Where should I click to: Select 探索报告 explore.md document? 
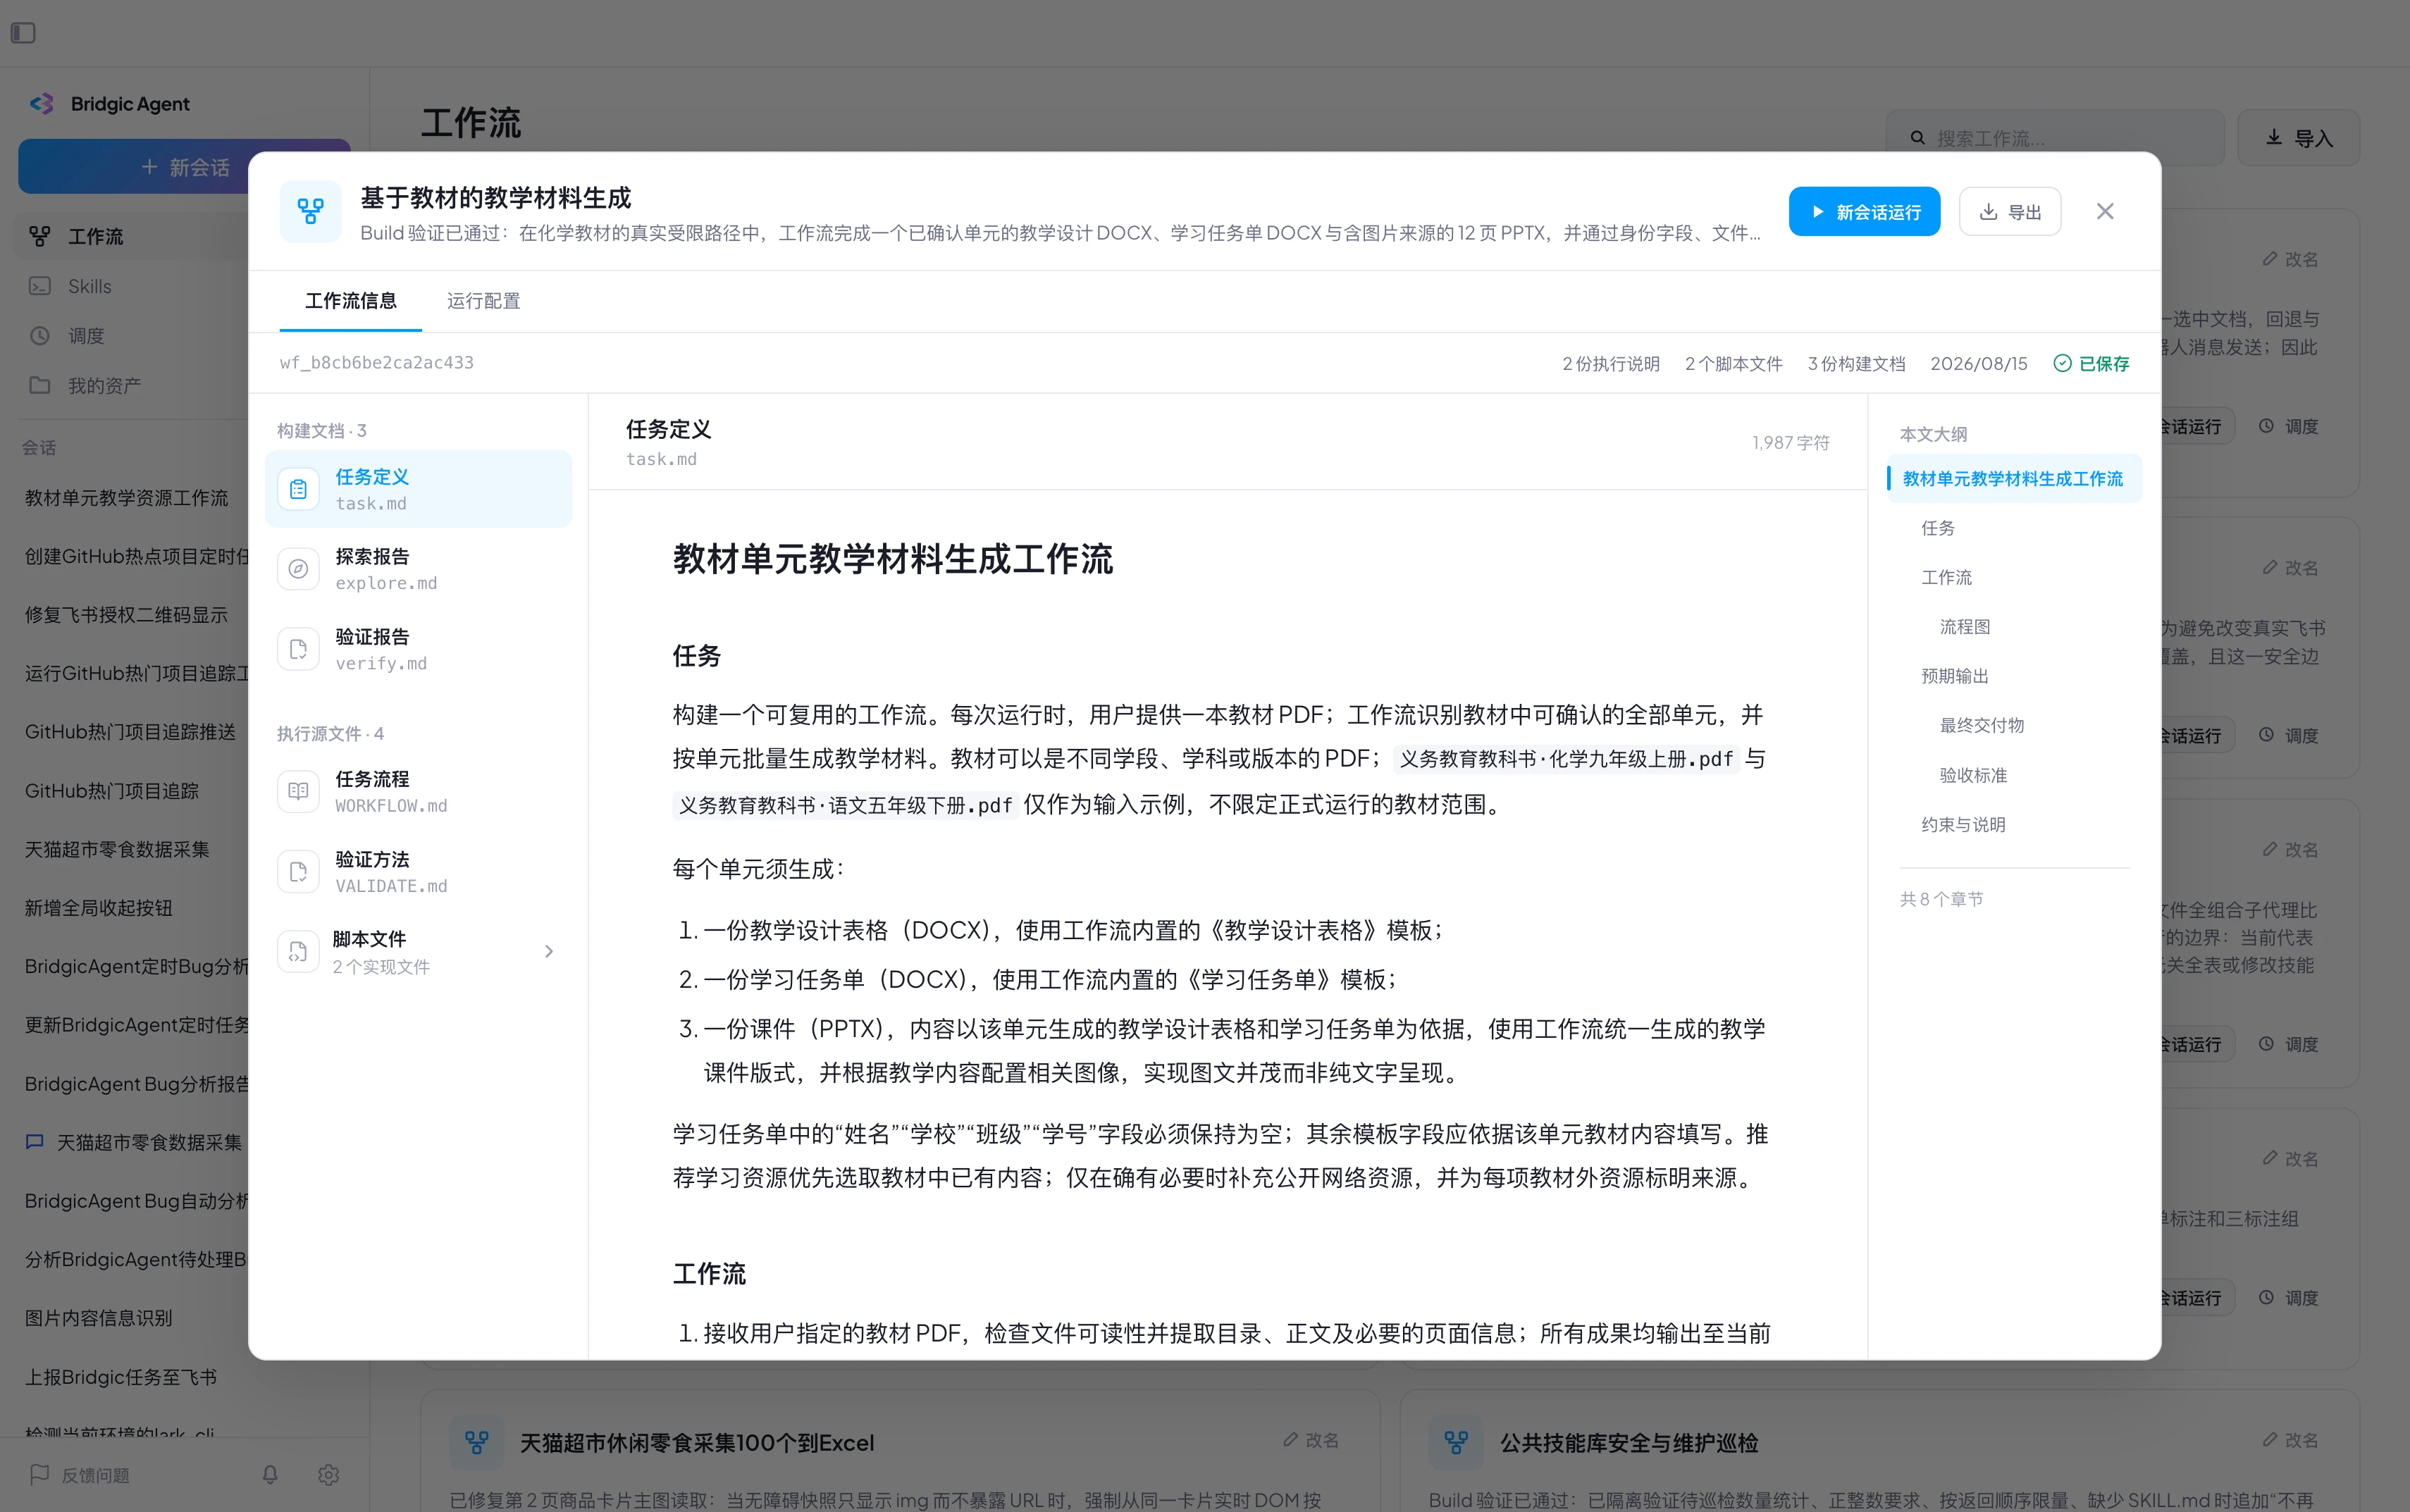[418, 569]
